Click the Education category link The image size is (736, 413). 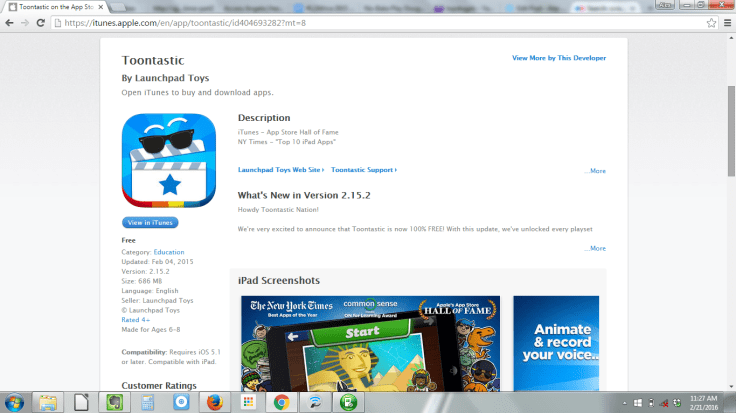tap(168, 252)
